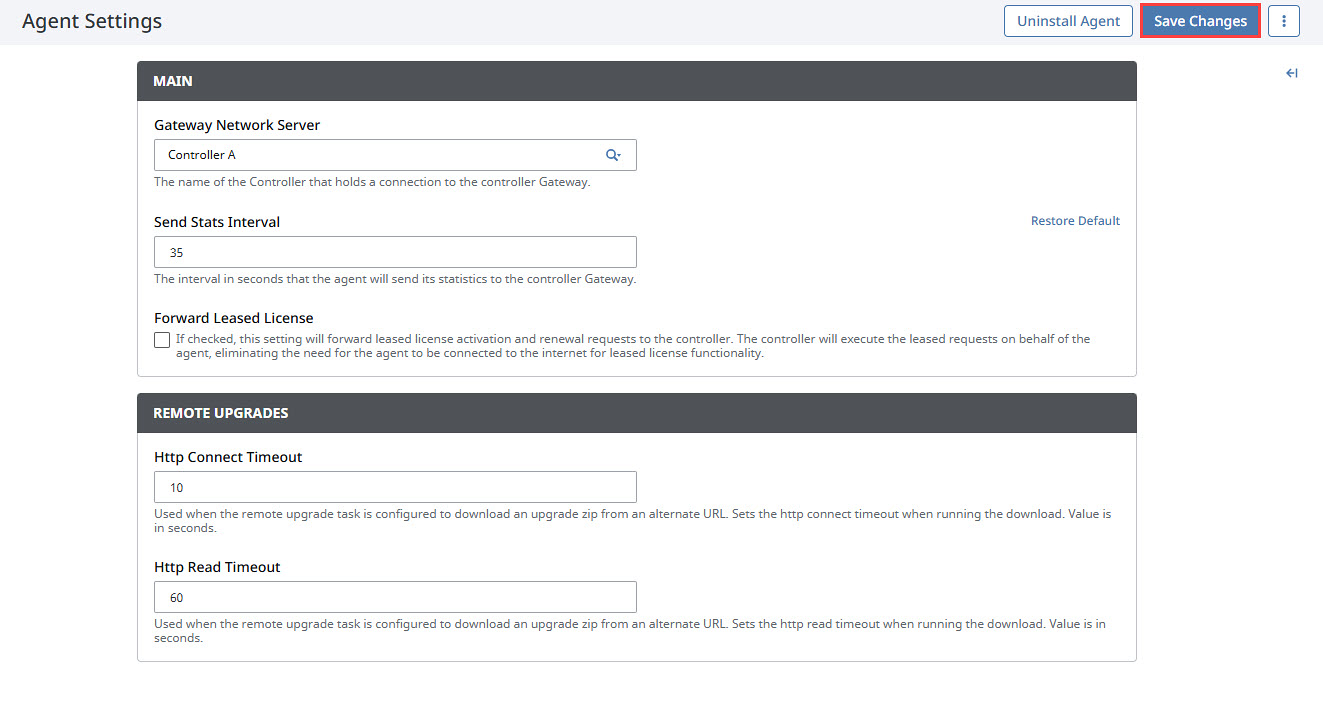Viewport: 1323px width, 721px height.
Task: Click the Forward Leased License label
Action: pyautogui.click(x=233, y=318)
